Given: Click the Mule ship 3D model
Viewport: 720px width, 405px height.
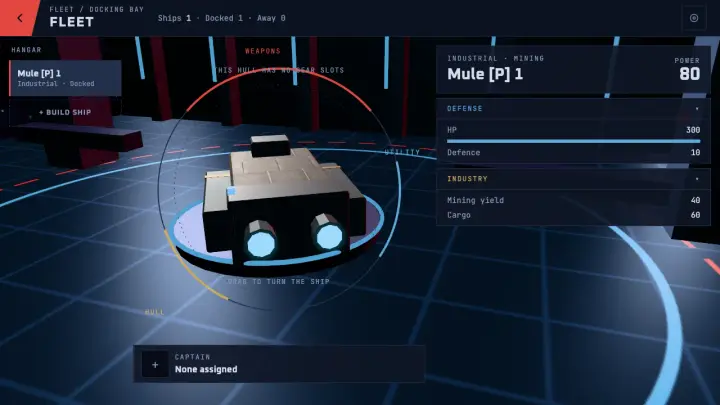Looking at the screenshot, I should [283, 202].
